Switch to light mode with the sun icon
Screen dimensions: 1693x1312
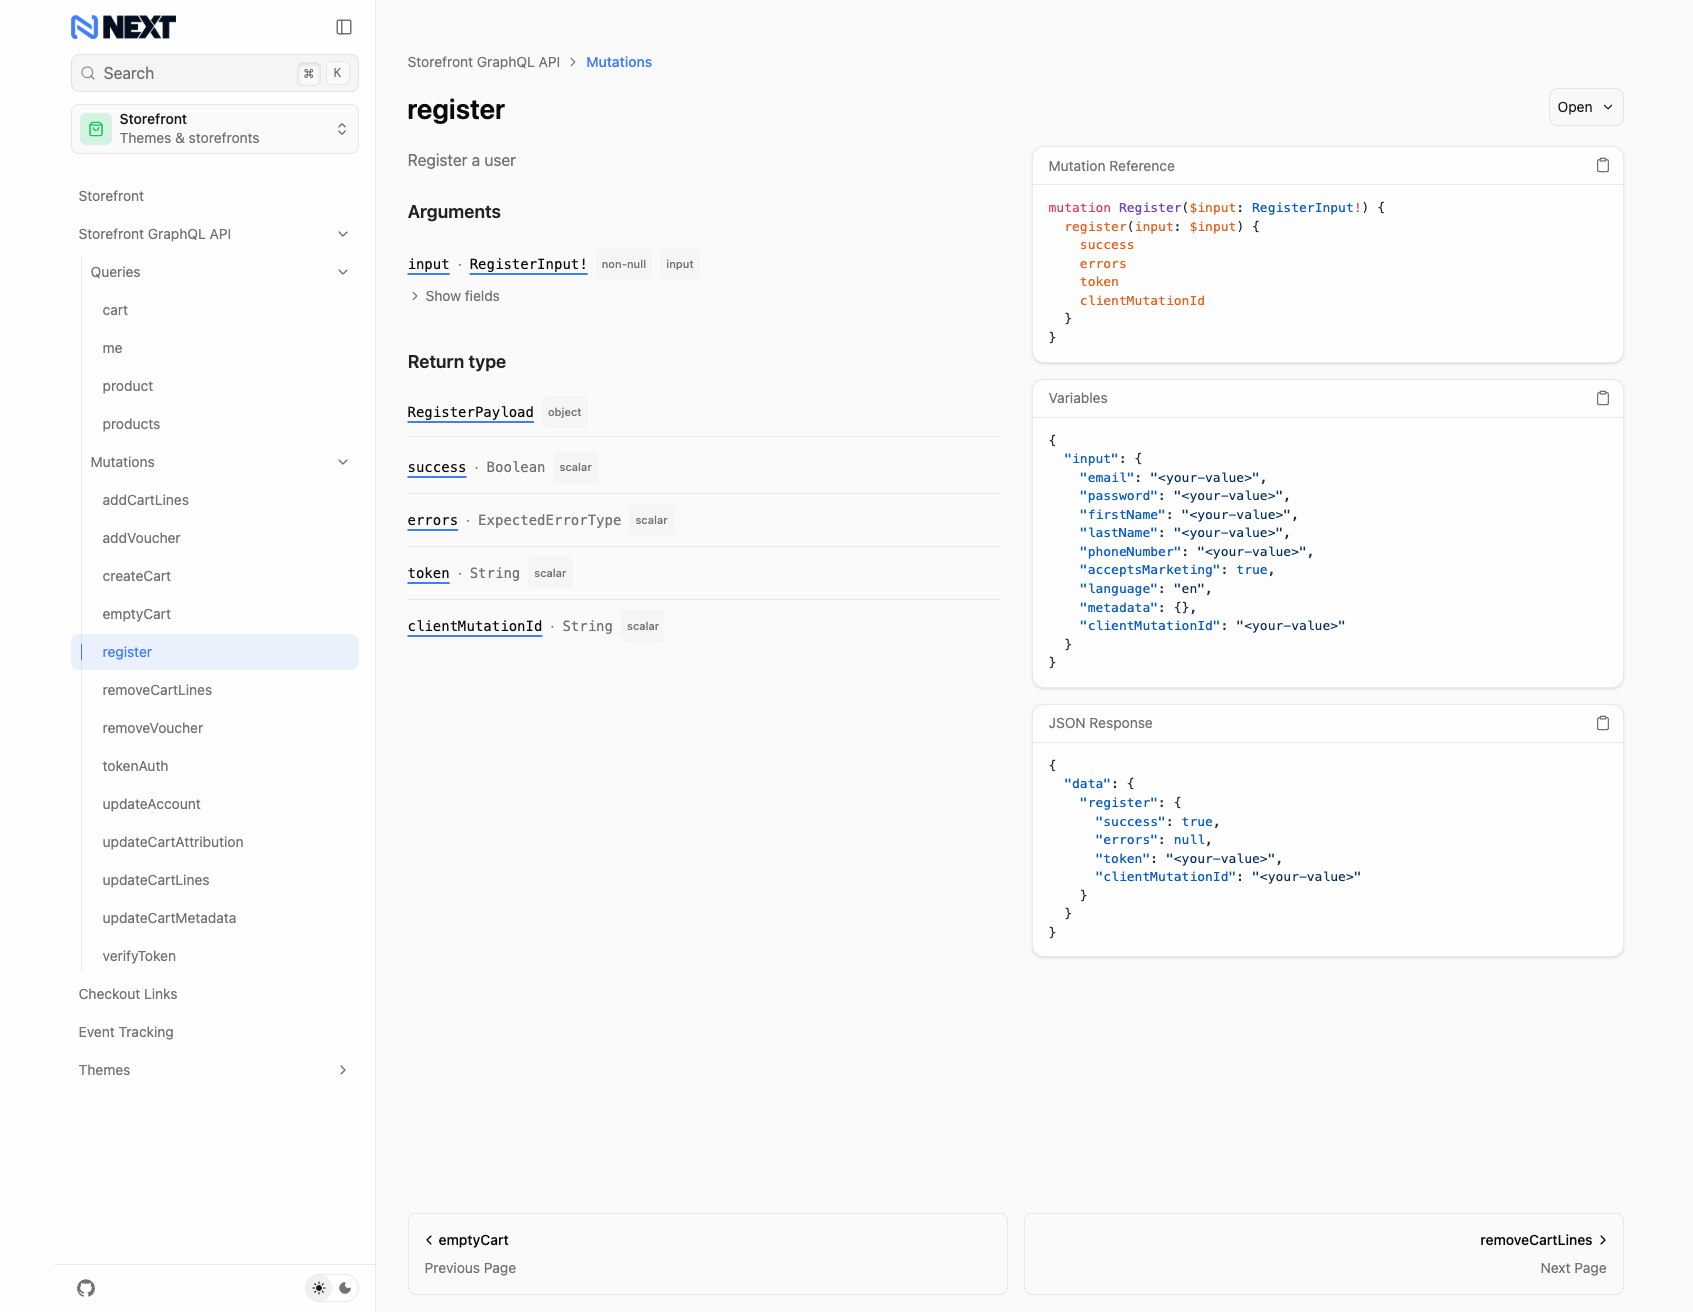pyautogui.click(x=318, y=1288)
